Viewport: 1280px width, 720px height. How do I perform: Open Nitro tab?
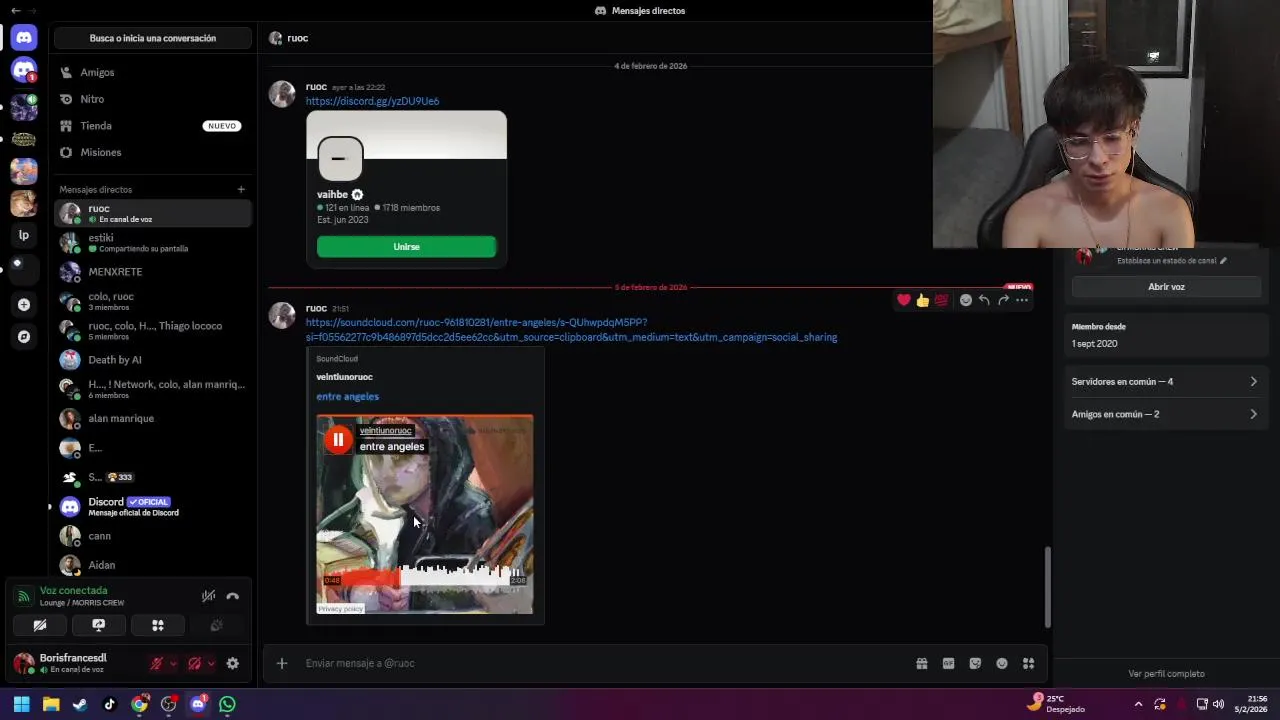tap(152, 99)
